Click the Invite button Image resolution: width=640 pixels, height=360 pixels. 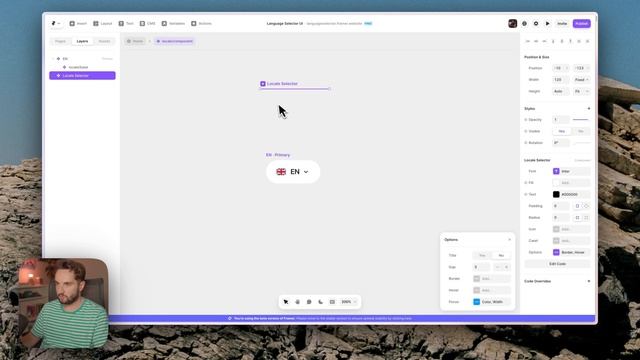(562, 24)
